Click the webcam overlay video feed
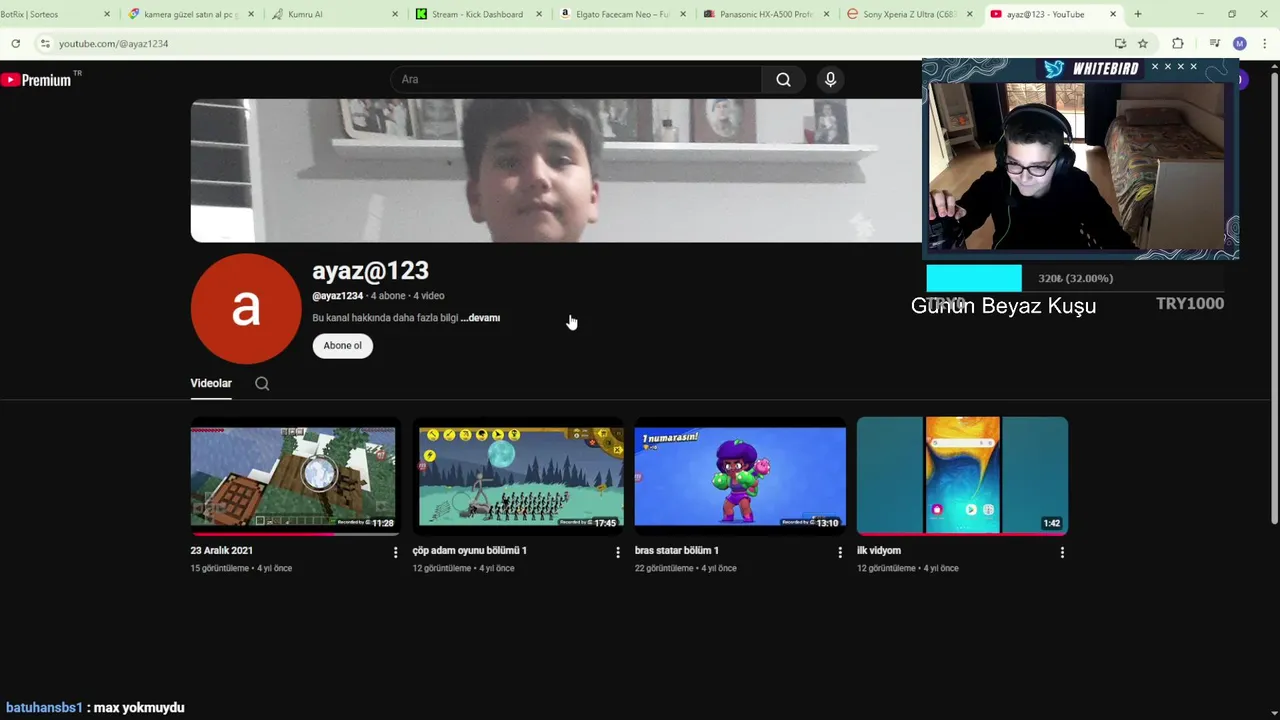Viewport: 1280px width, 720px height. click(1077, 165)
